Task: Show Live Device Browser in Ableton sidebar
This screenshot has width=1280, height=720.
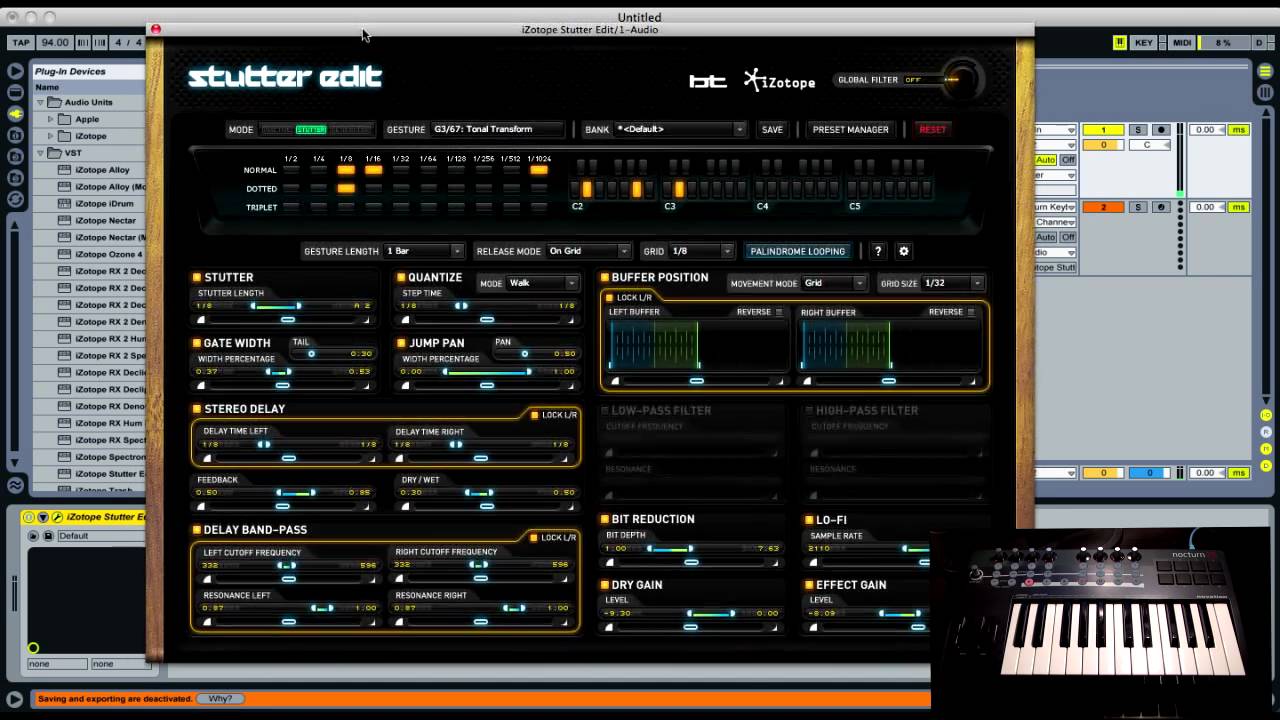Action: [15, 92]
